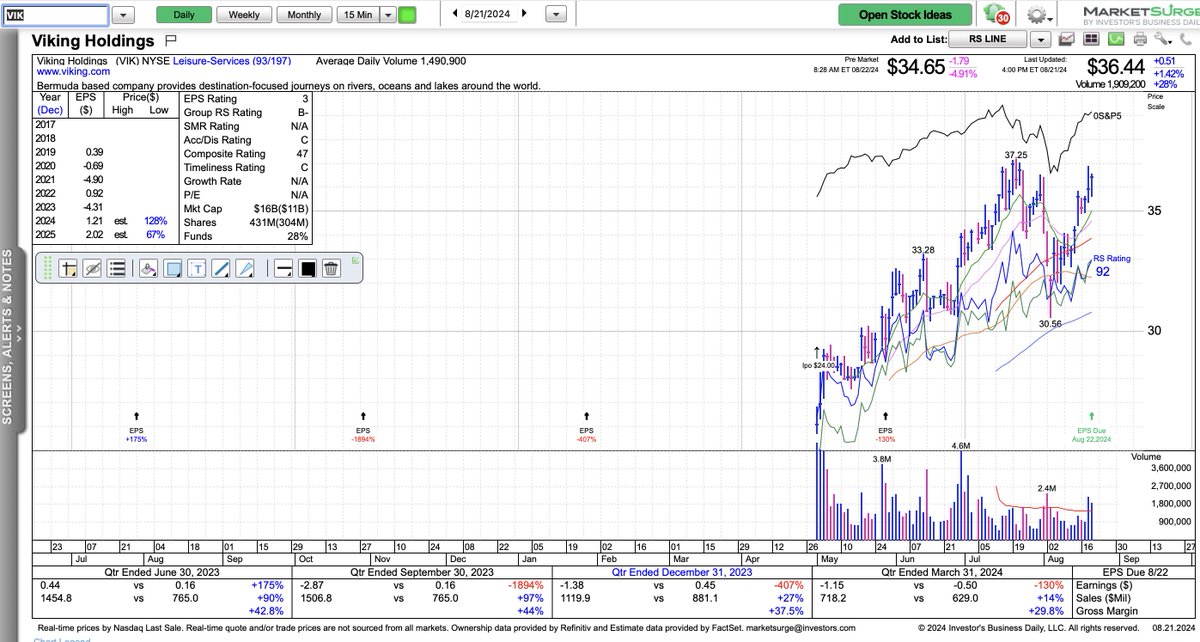Click the EPS -1894% marker arrow
This screenshot has height=642, width=1200.
[x=363, y=415]
